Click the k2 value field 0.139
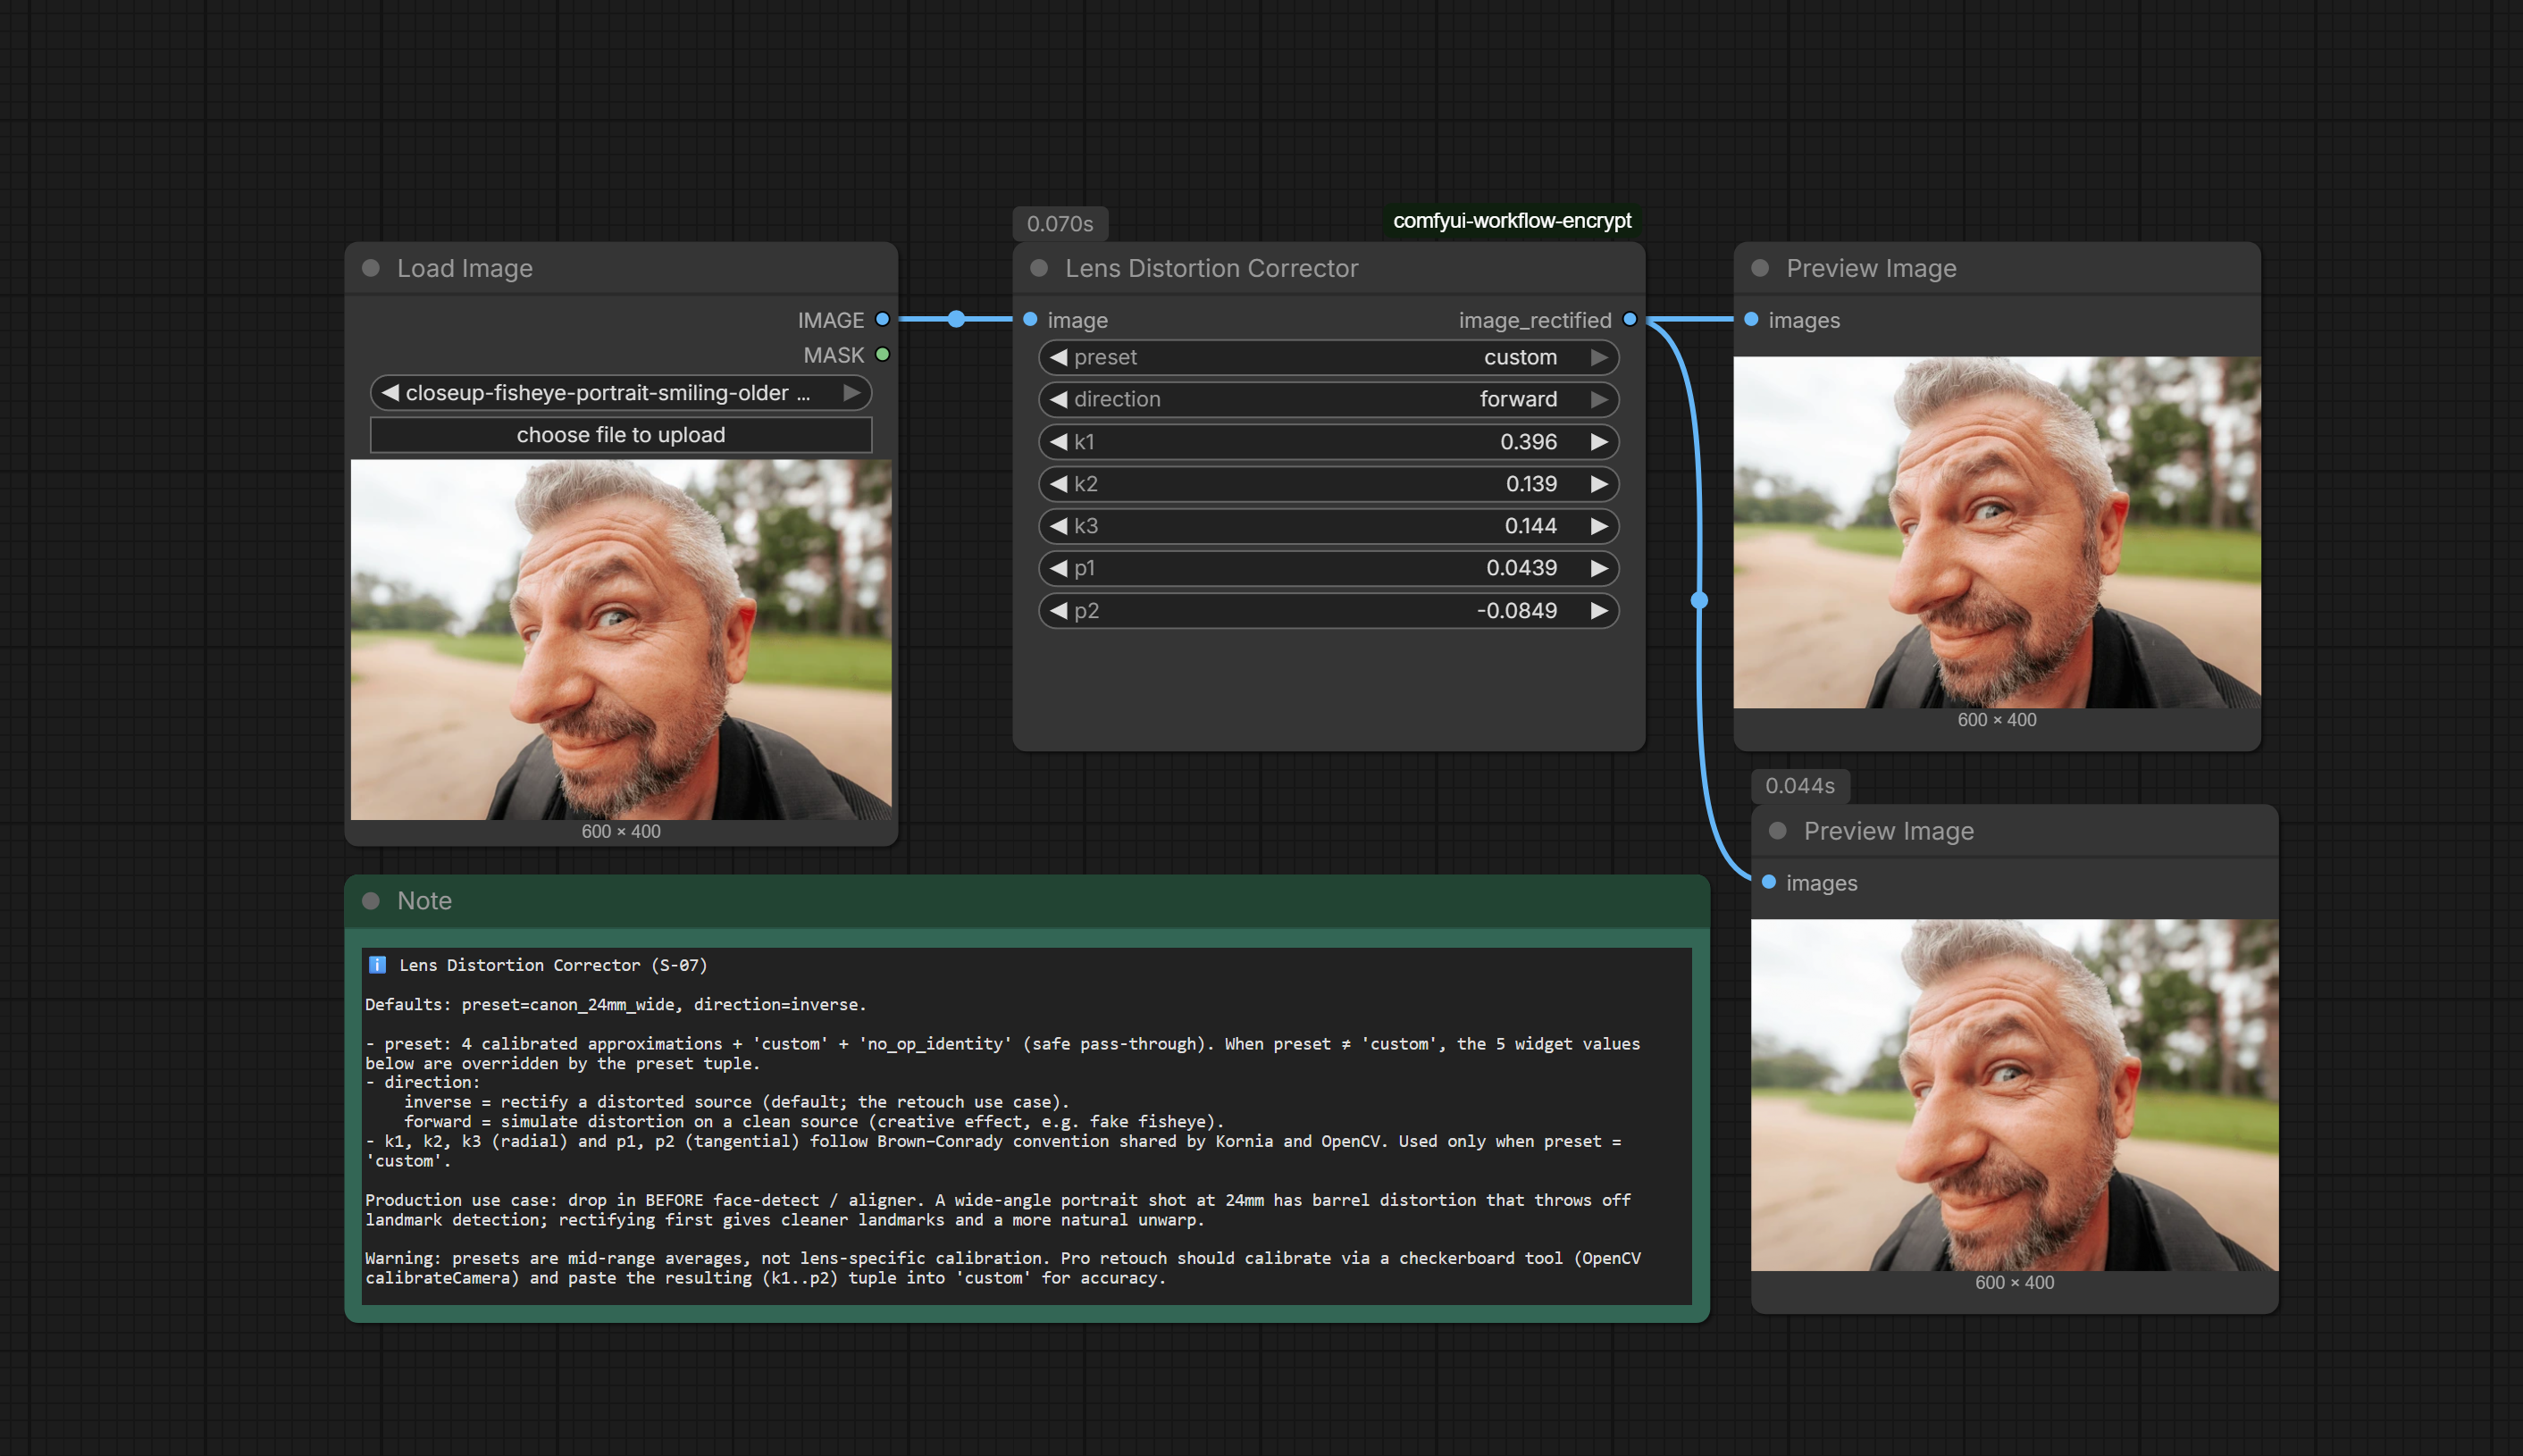Image resolution: width=2523 pixels, height=1456 pixels. pos(1328,484)
